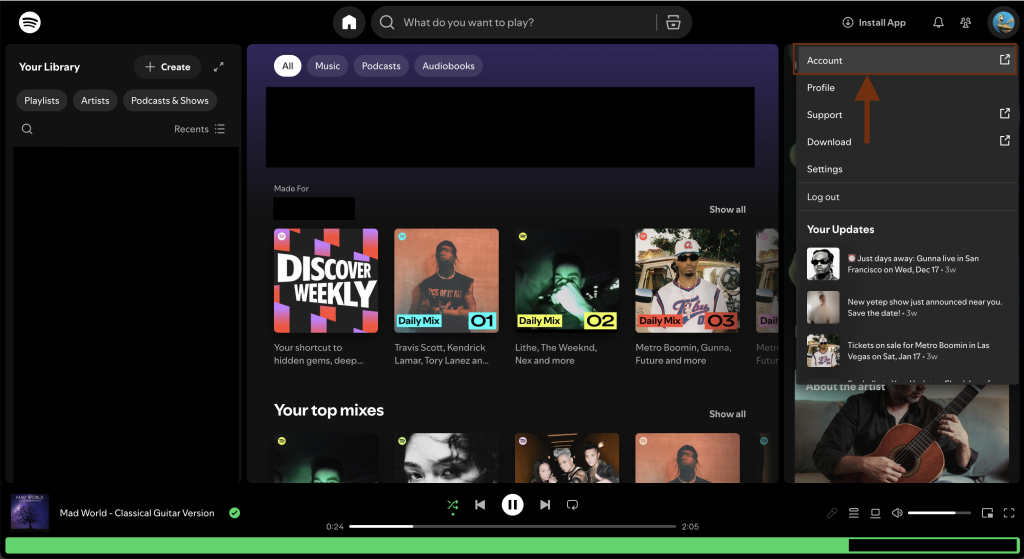Viewport: 1024px width, 559px height.
Task: Click external link icon beside Support
Action: 1004,114
